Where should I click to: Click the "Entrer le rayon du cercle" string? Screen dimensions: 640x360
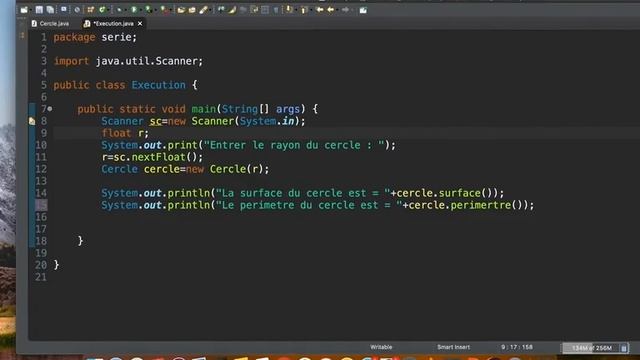pos(294,145)
